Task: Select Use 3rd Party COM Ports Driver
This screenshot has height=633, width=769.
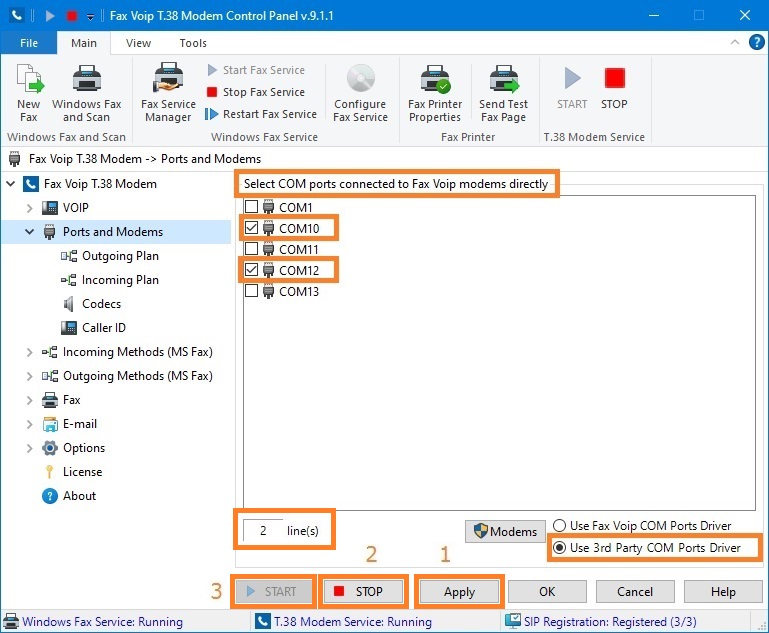Action: pyautogui.click(x=646, y=548)
